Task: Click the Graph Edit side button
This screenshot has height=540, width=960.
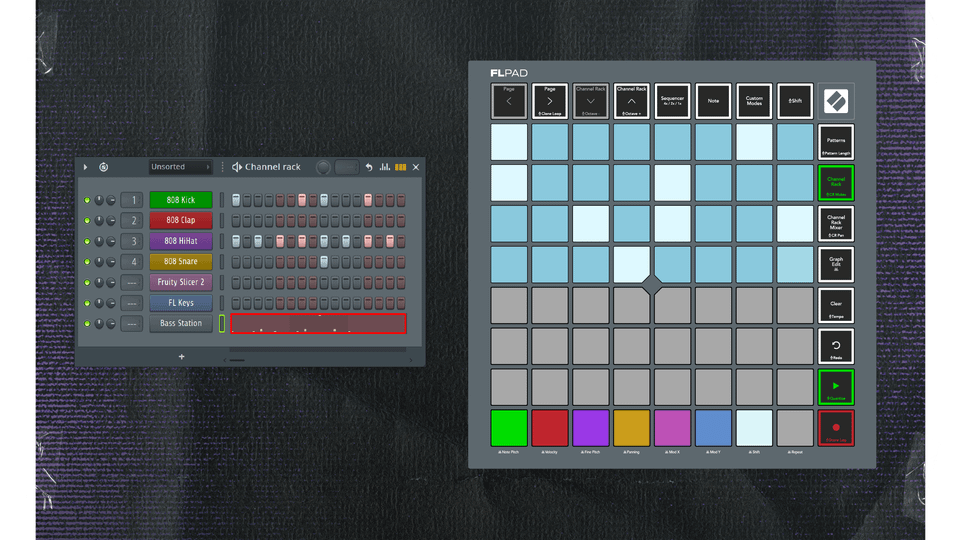Action: tap(836, 264)
